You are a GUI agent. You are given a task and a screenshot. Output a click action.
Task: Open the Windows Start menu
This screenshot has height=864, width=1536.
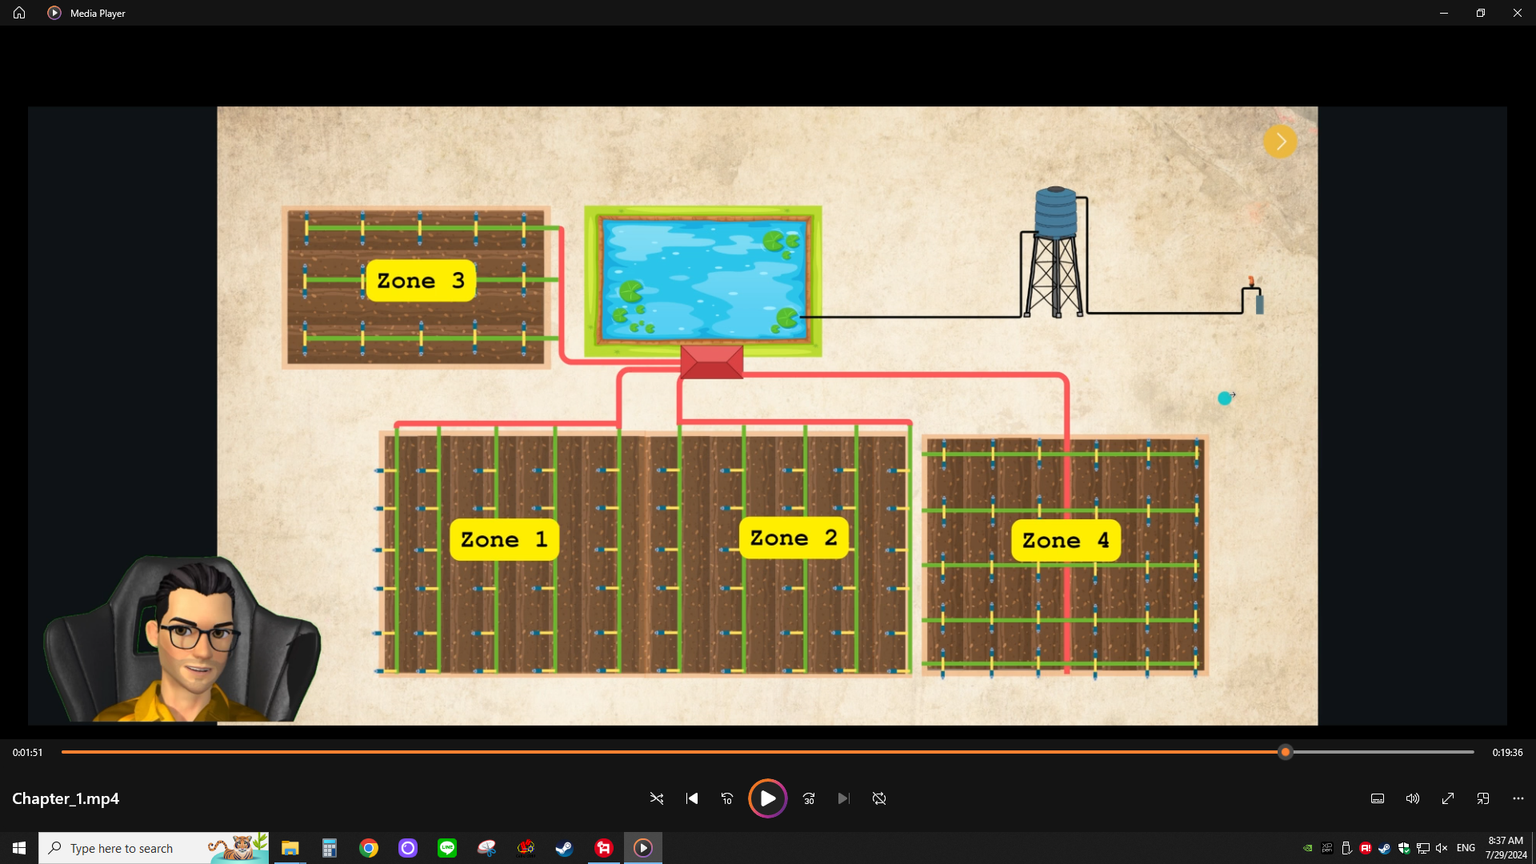pyautogui.click(x=18, y=848)
